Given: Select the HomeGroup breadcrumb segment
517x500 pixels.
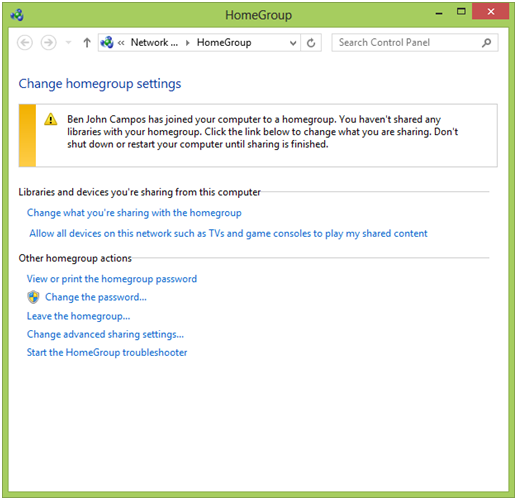Looking at the screenshot, I should pos(224,42).
